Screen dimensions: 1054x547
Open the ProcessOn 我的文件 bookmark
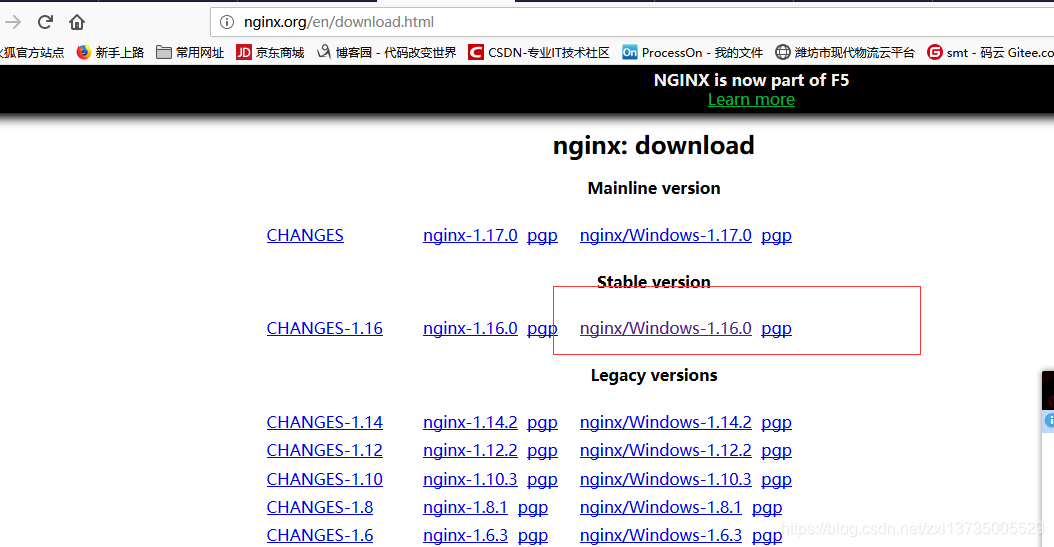coord(692,52)
